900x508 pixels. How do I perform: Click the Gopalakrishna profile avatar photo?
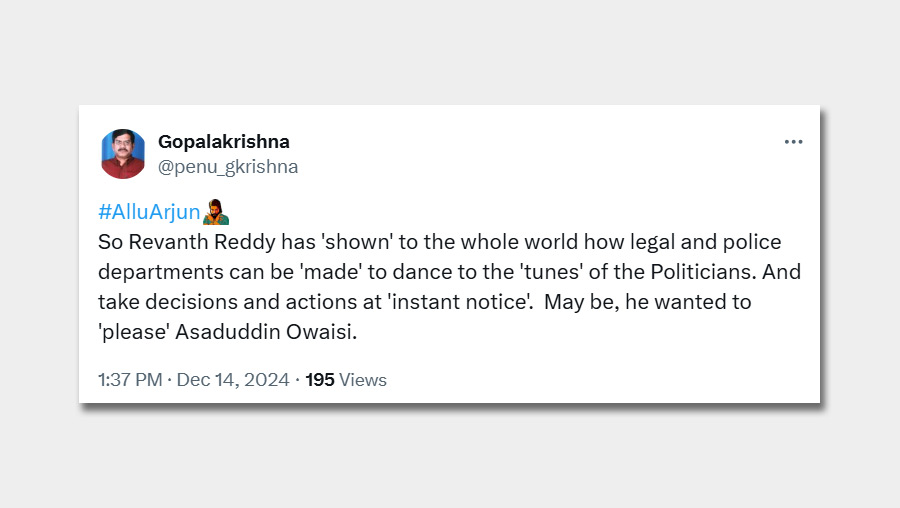123,154
